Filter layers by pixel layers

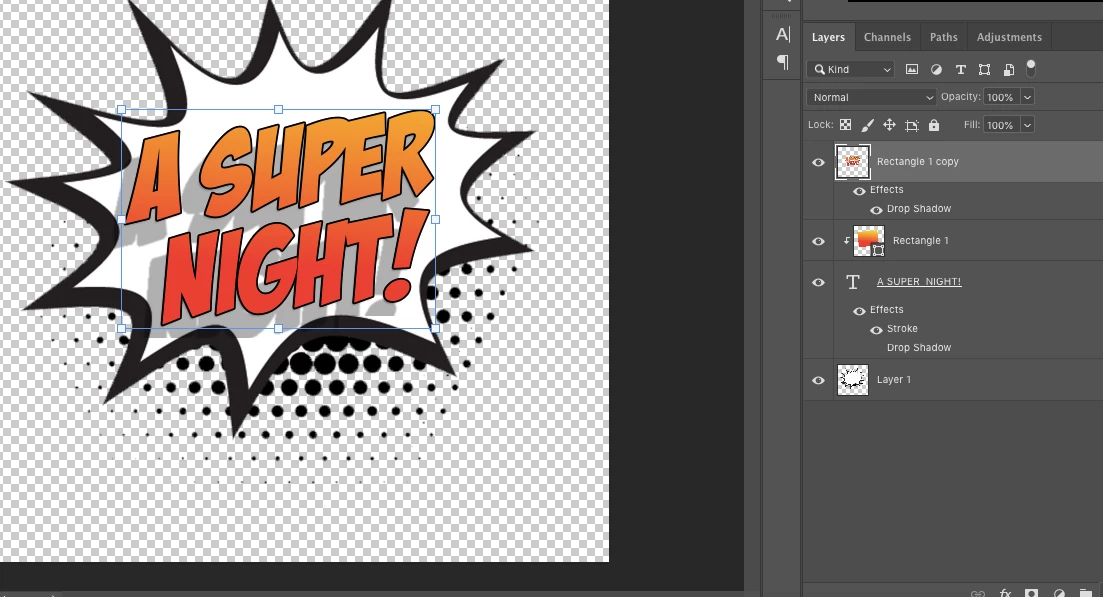click(912, 69)
